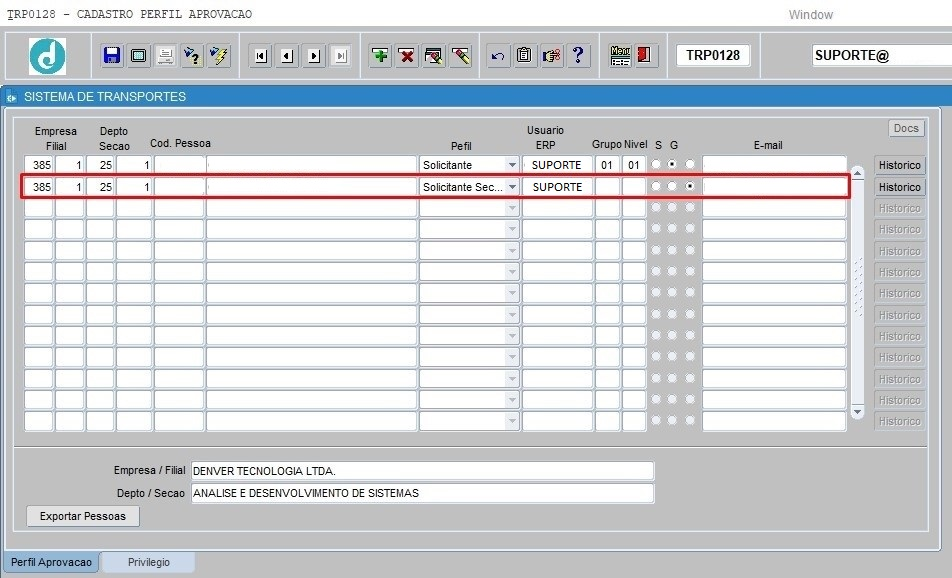Go to first record arrow icon
The height and width of the screenshot is (578, 952).
pyautogui.click(x=261, y=56)
